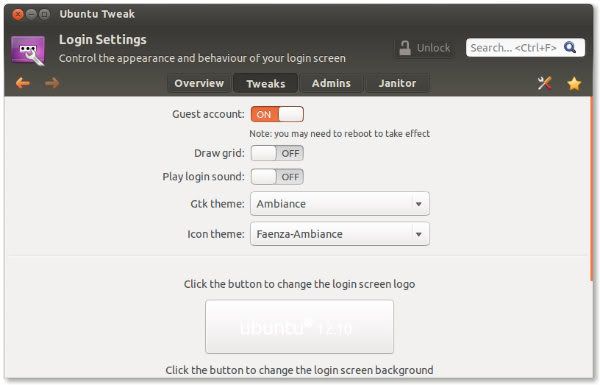Close the Ubuntu Tweak window
Image resolution: width=600 pixels, height=385 pixels.
(18, 15)
